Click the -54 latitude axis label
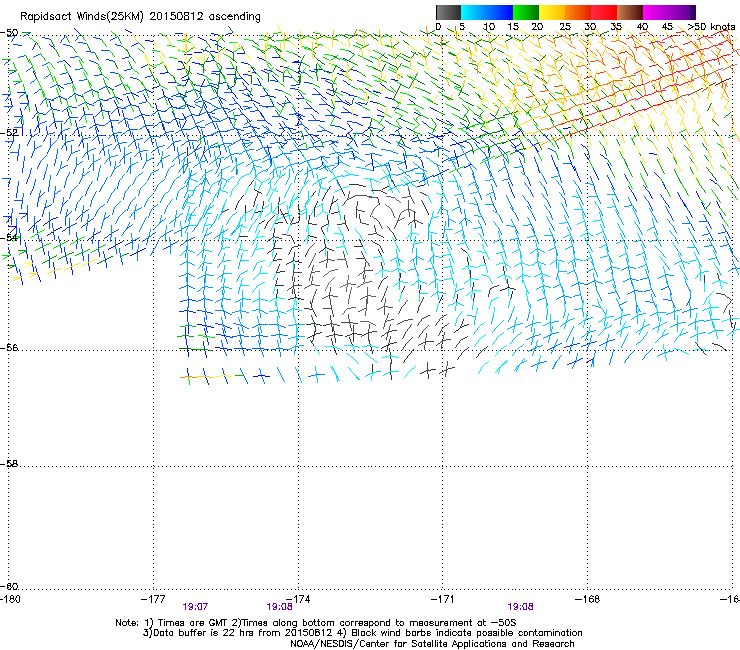 point(9,237)
